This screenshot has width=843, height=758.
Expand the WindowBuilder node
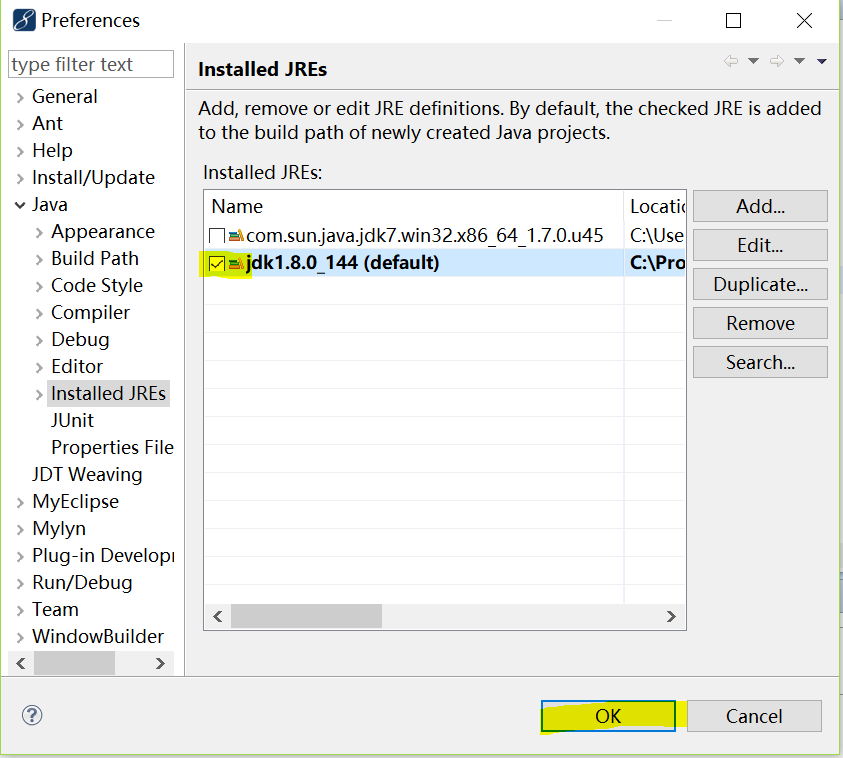(20, 637)
